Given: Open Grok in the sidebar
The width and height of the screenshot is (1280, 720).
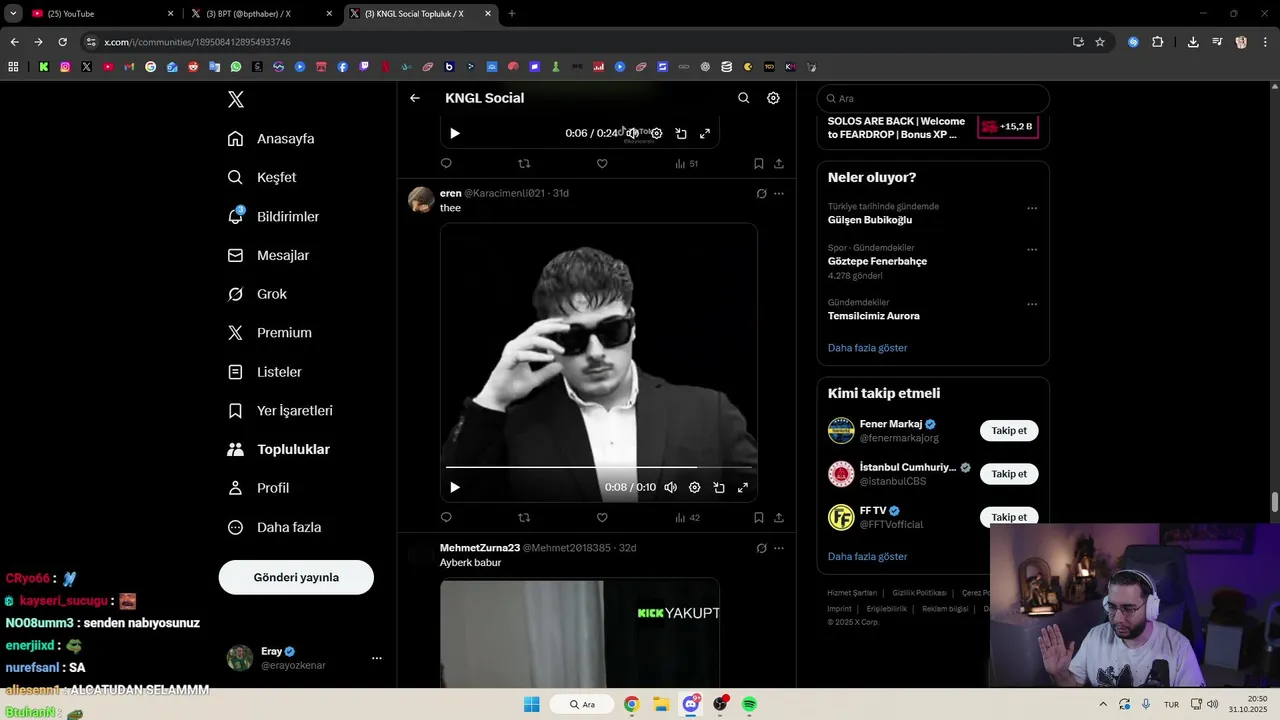Looking at the screenshot, I should pyautogui.click(x=258, y=294).
